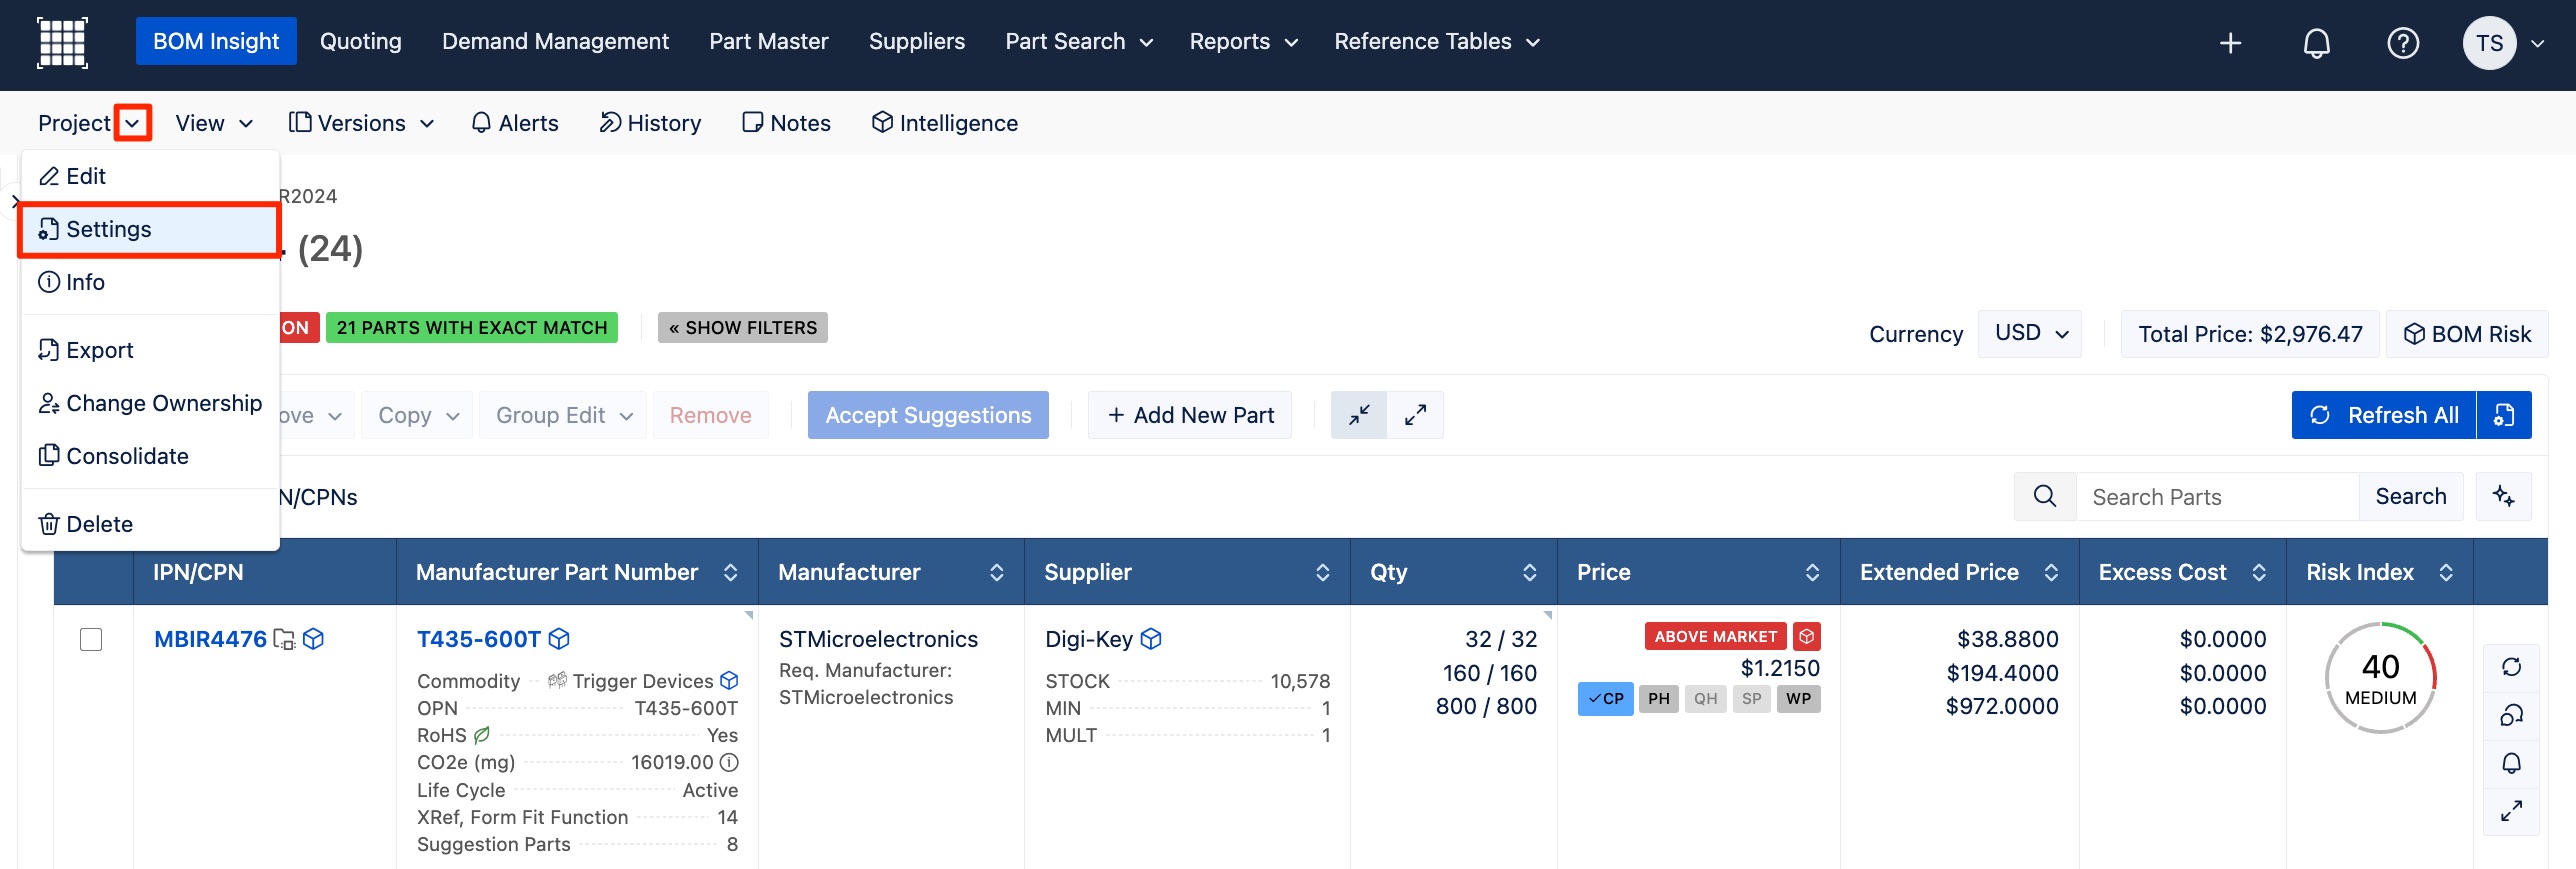The image size is (2576, 869).
Task: Expand the Part Search menu
Action: coord(1079,42)
